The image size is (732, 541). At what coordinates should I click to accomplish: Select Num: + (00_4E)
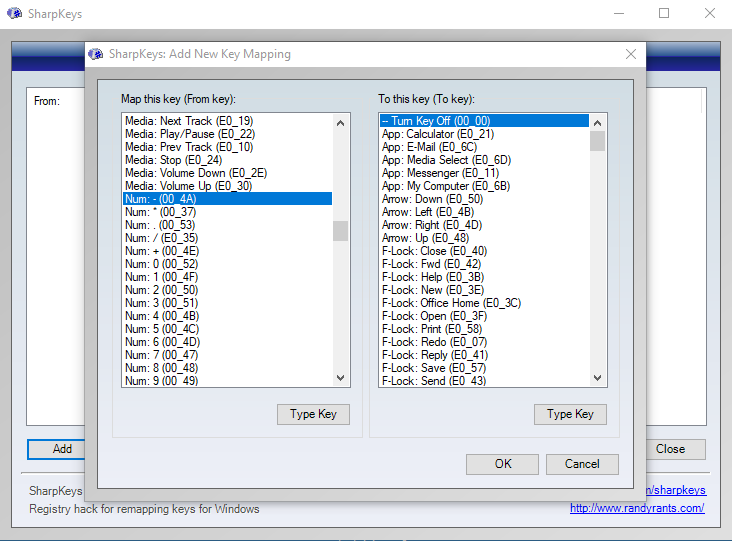pos(227,251)
